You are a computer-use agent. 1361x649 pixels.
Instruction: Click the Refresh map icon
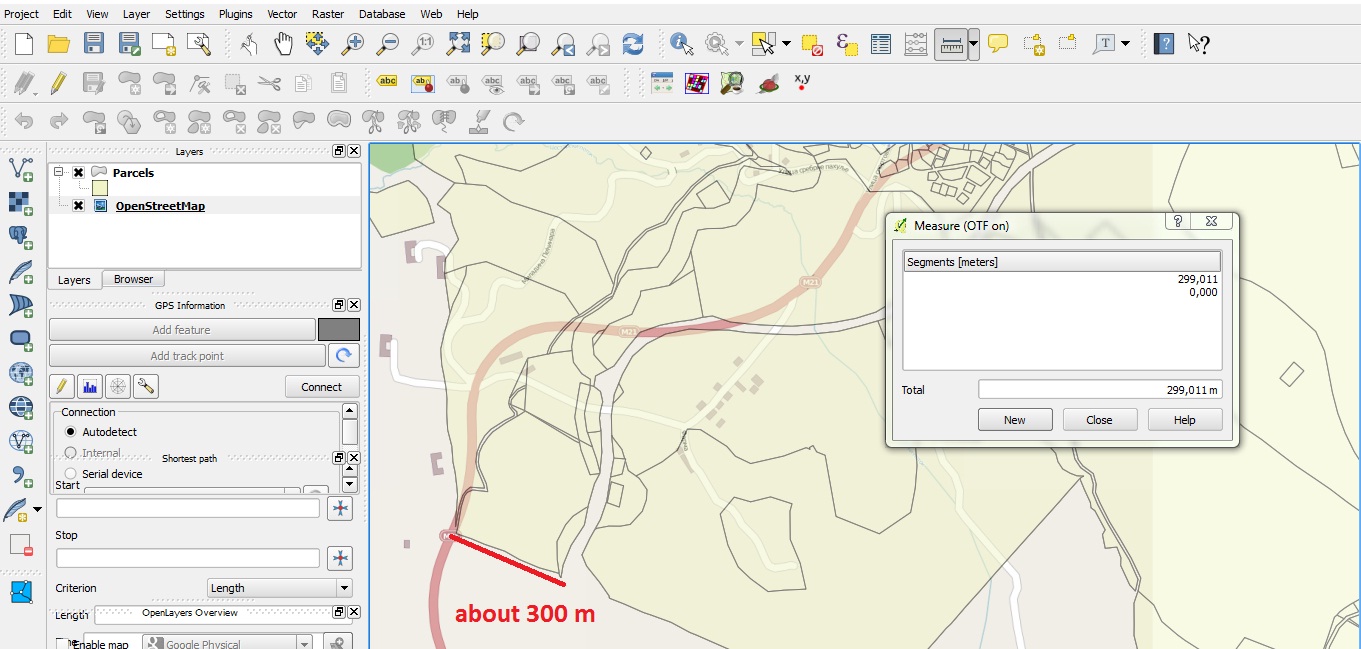[x=632, y=45]
